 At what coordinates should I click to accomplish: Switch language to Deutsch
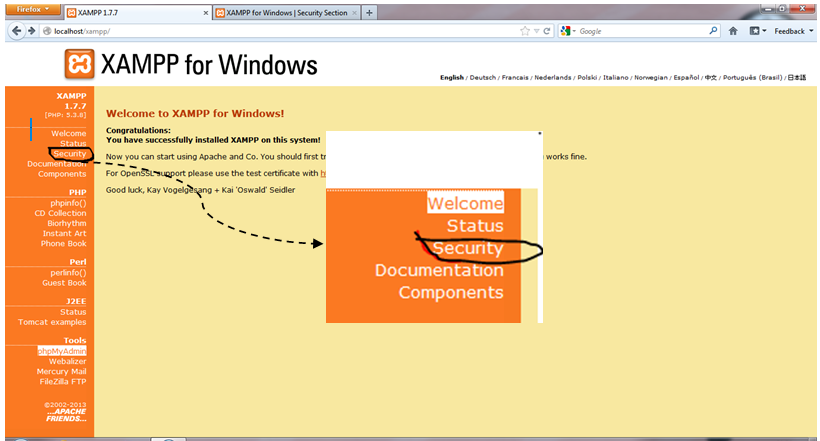tap(483, 77)
